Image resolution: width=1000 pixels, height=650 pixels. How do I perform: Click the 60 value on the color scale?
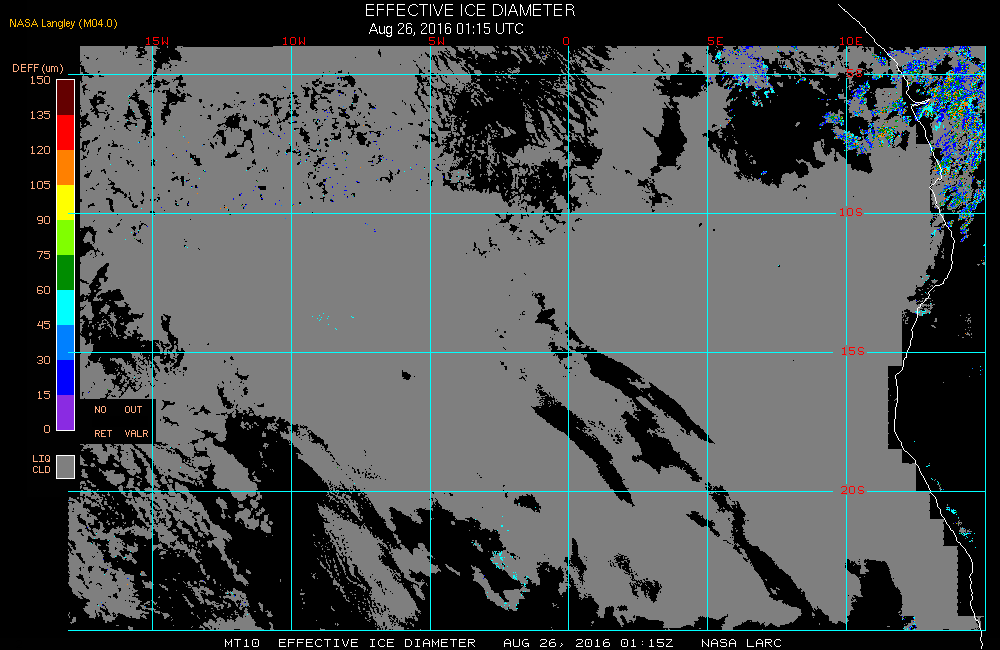point(43,290)
